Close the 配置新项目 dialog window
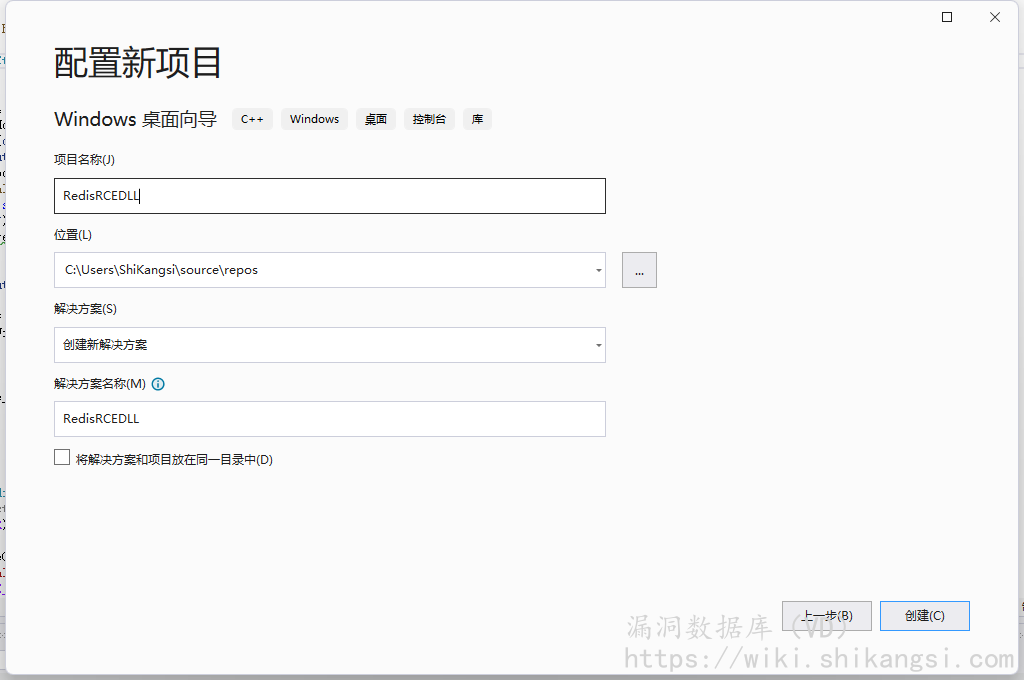 (995, 17)
